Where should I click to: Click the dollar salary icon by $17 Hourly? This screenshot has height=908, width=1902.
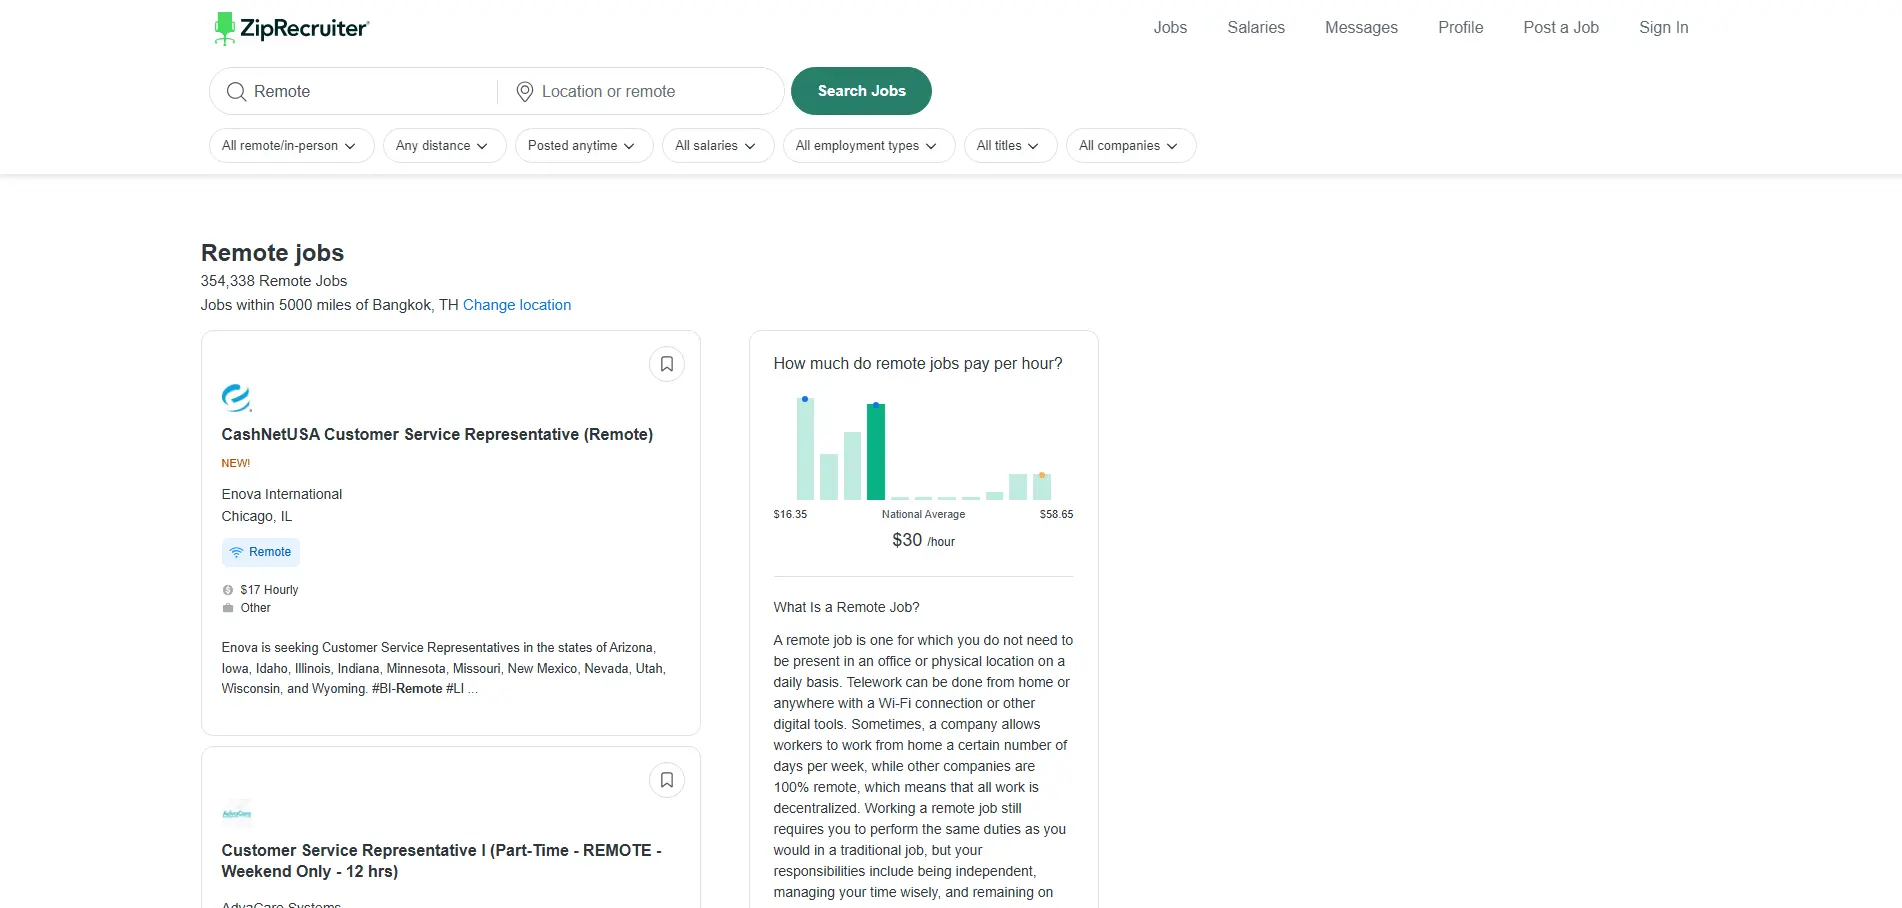(x=228, y=590)
